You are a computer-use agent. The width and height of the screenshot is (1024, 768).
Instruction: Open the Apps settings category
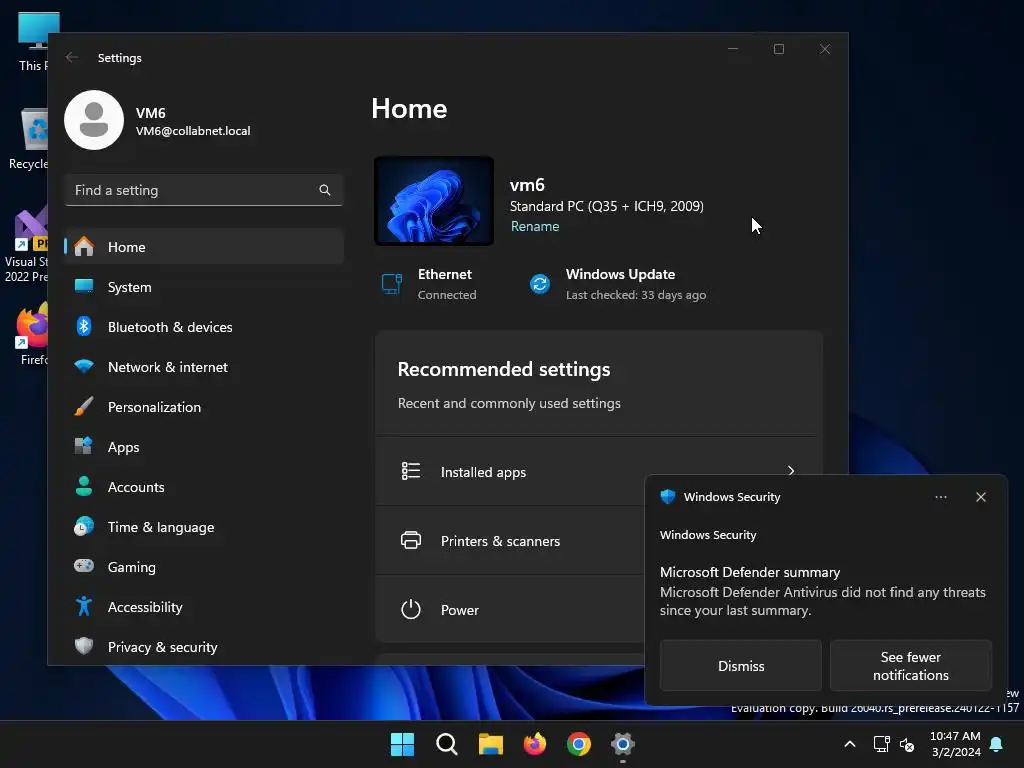pos(204,447)
